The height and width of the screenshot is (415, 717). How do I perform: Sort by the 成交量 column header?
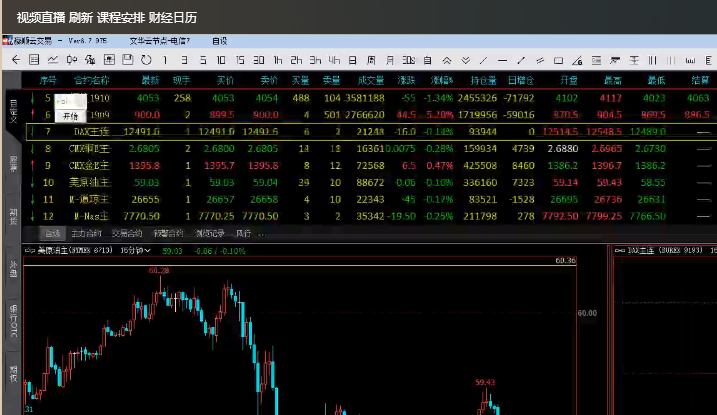pos(371,80)
